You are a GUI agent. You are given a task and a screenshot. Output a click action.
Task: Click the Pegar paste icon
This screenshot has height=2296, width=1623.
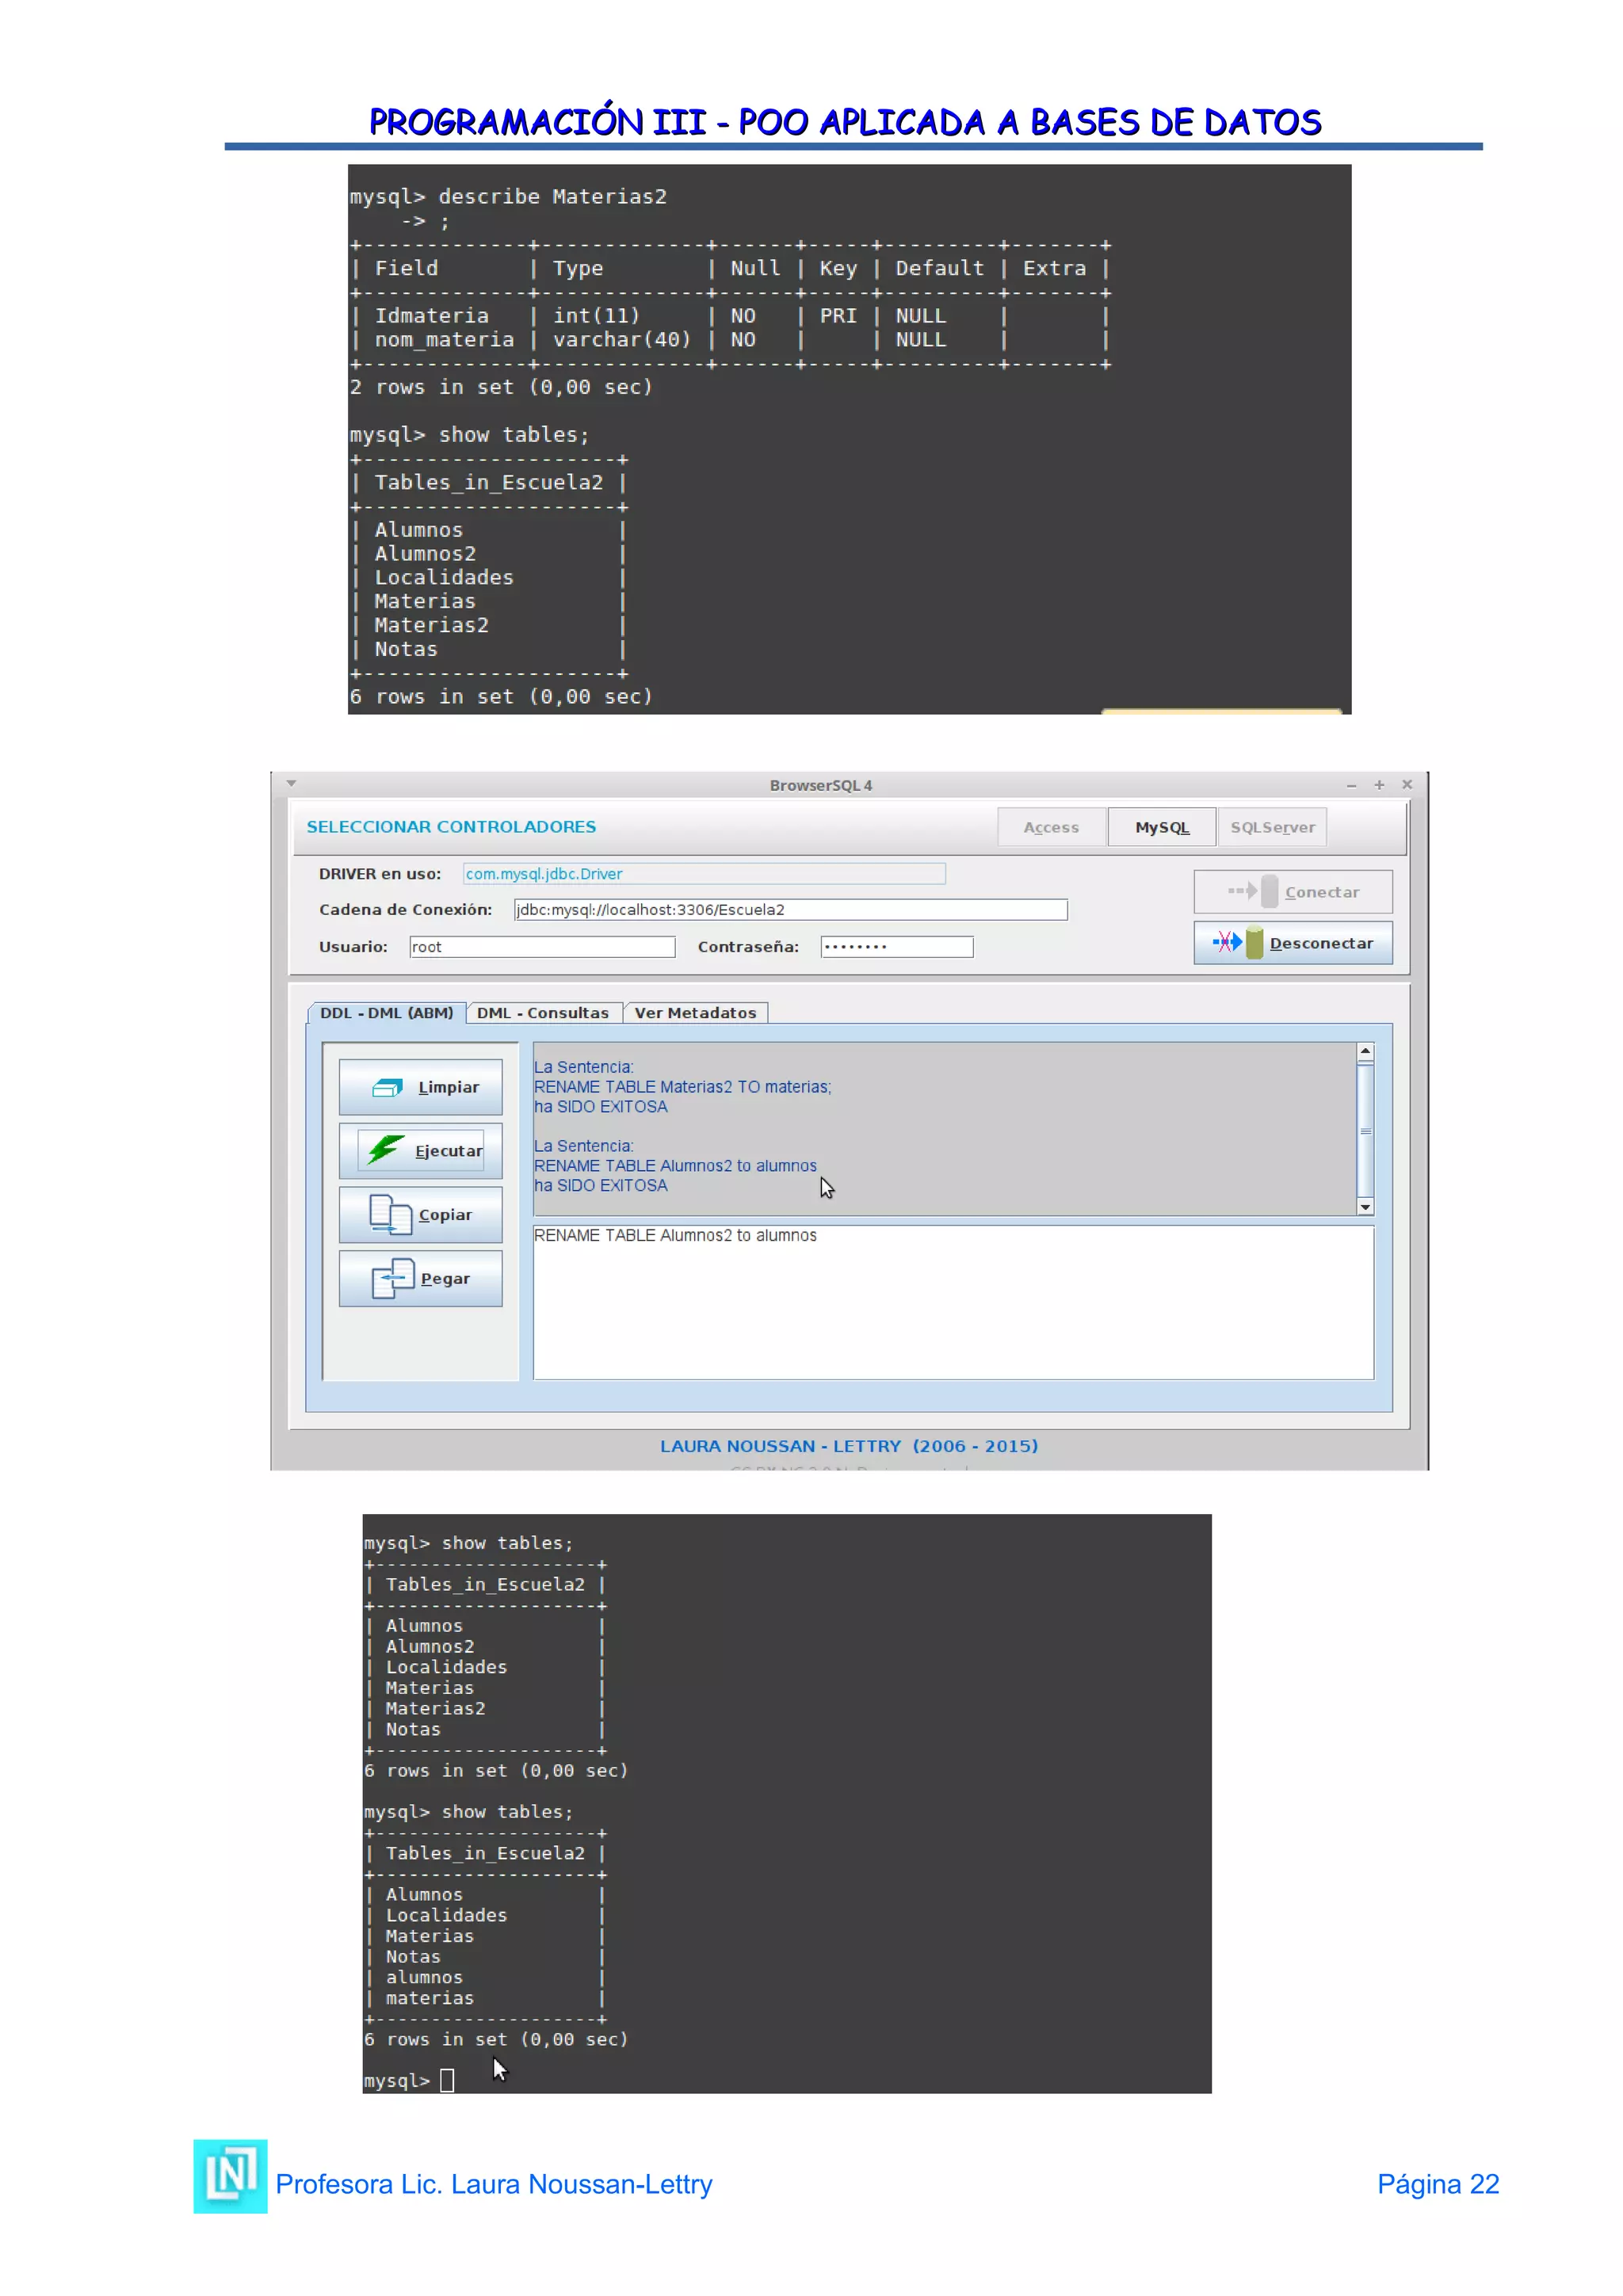pyautogui.click(x=392, y=1278)
